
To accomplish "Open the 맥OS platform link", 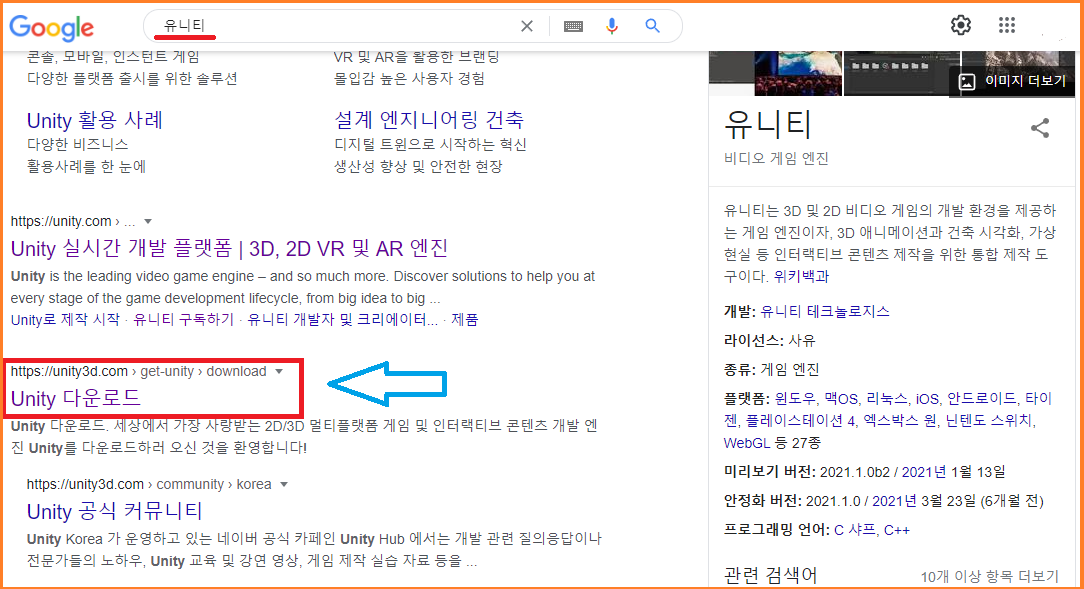I will coord(841,399).
